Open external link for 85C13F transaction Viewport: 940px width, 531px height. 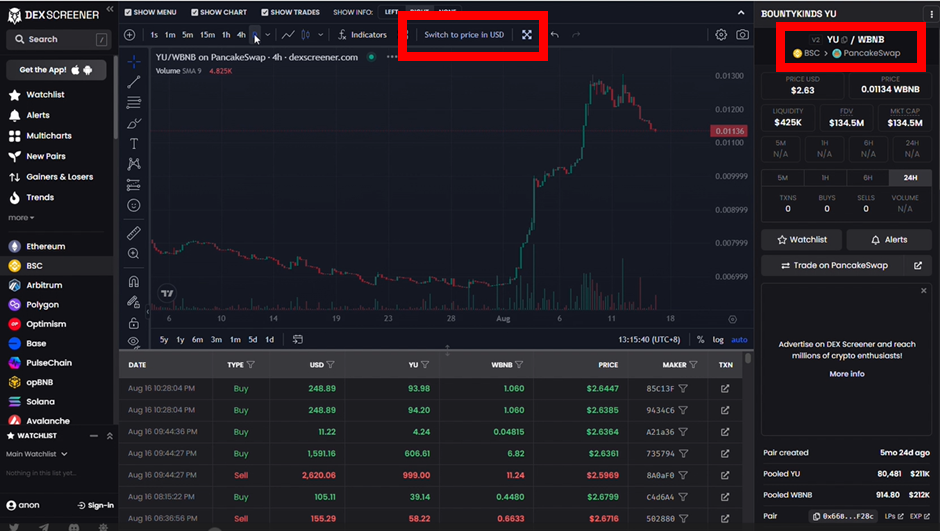pyautogui.click(x=725, y=388)
